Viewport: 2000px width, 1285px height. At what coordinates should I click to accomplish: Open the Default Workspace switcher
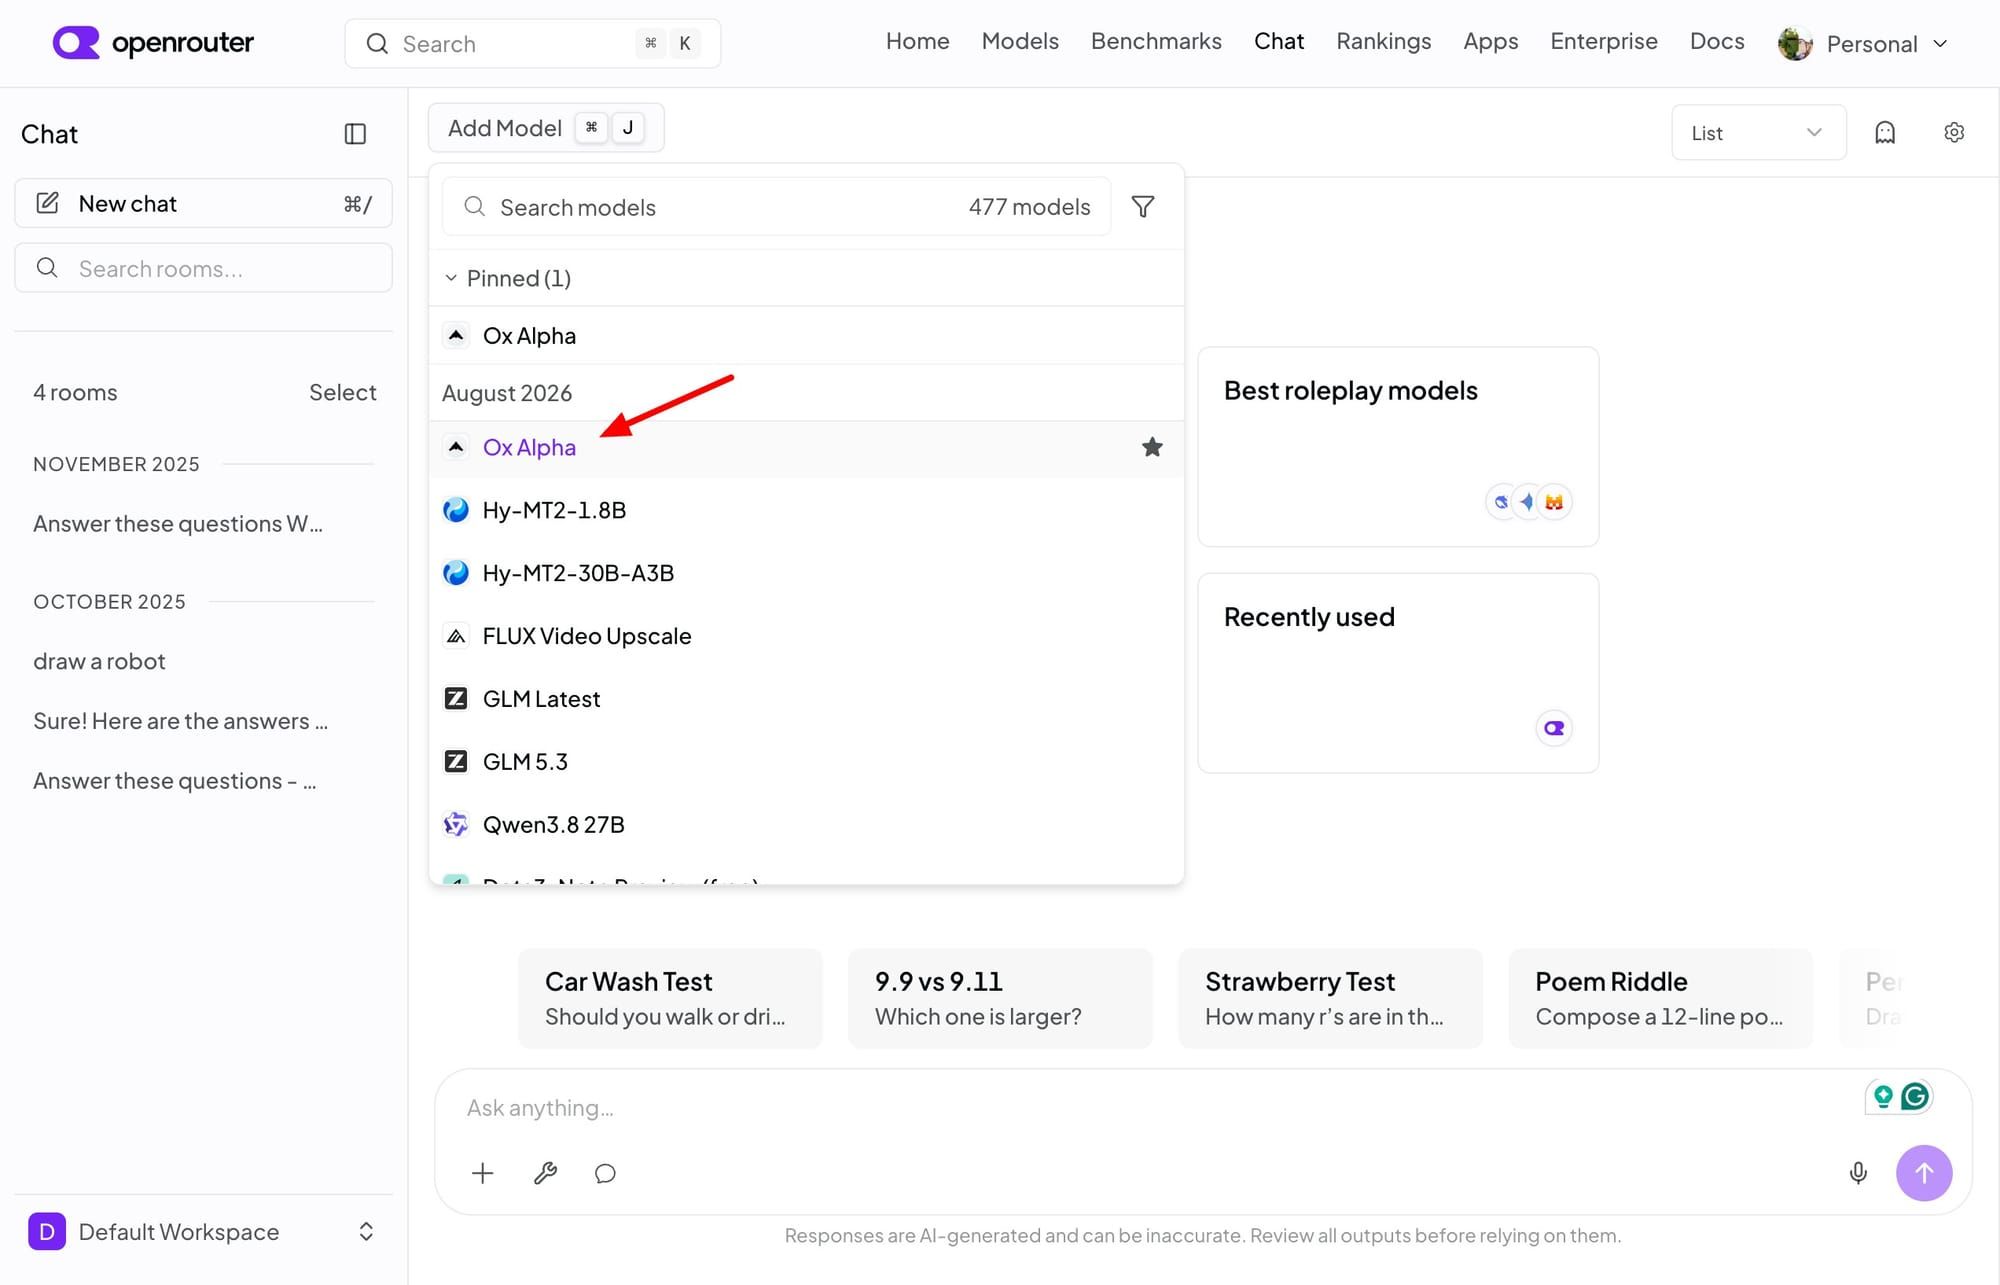coord(203,1231)
